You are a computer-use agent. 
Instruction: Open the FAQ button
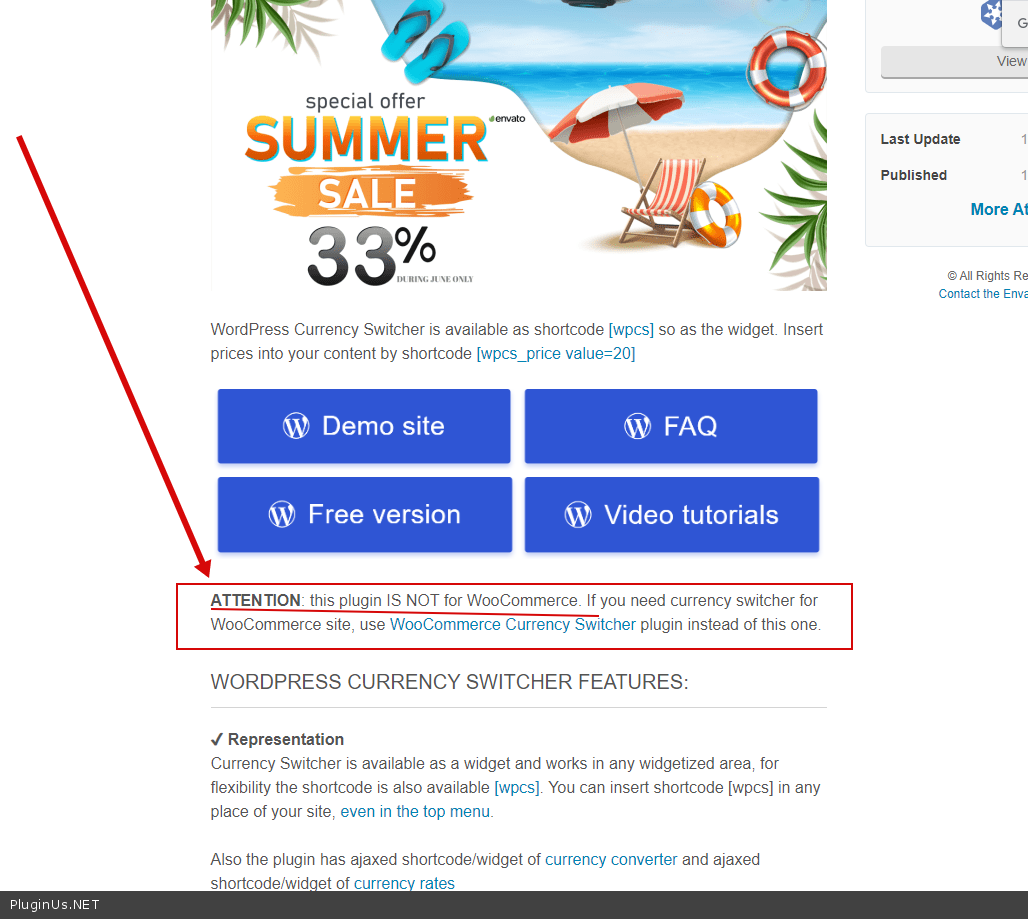click(671, 426)
